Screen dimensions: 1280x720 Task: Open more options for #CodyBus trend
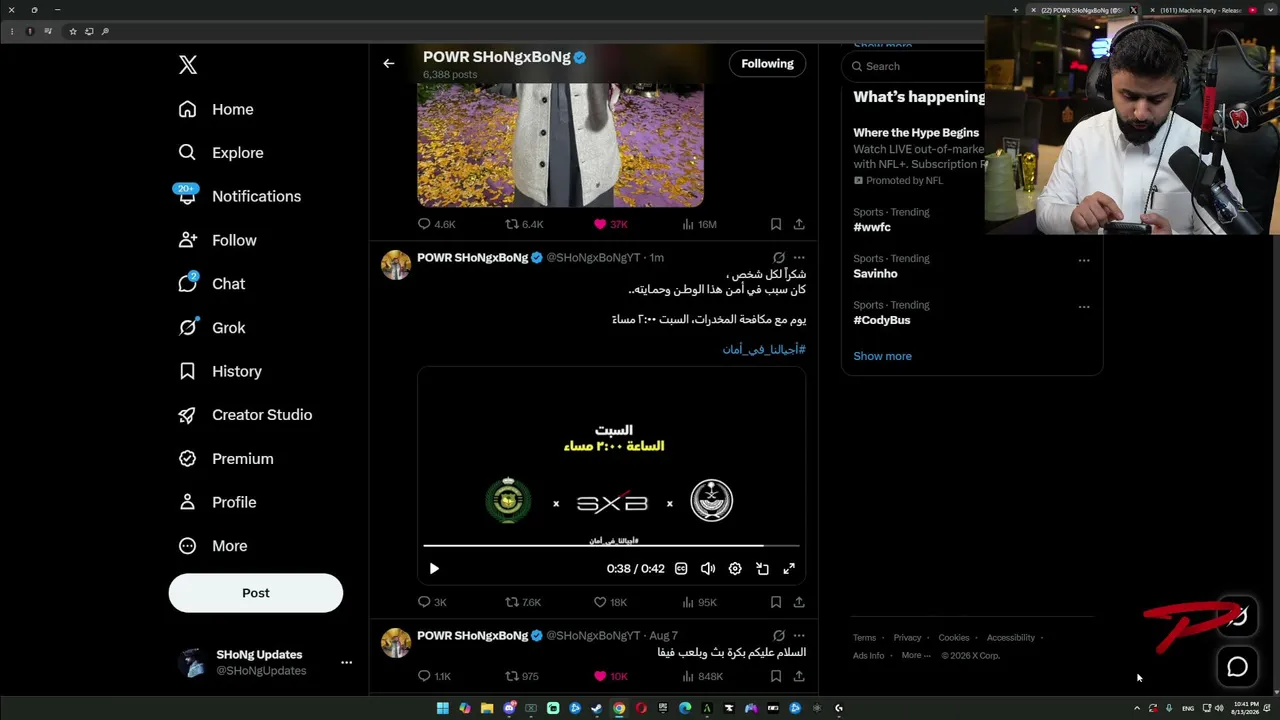[x=1084, y=307]
